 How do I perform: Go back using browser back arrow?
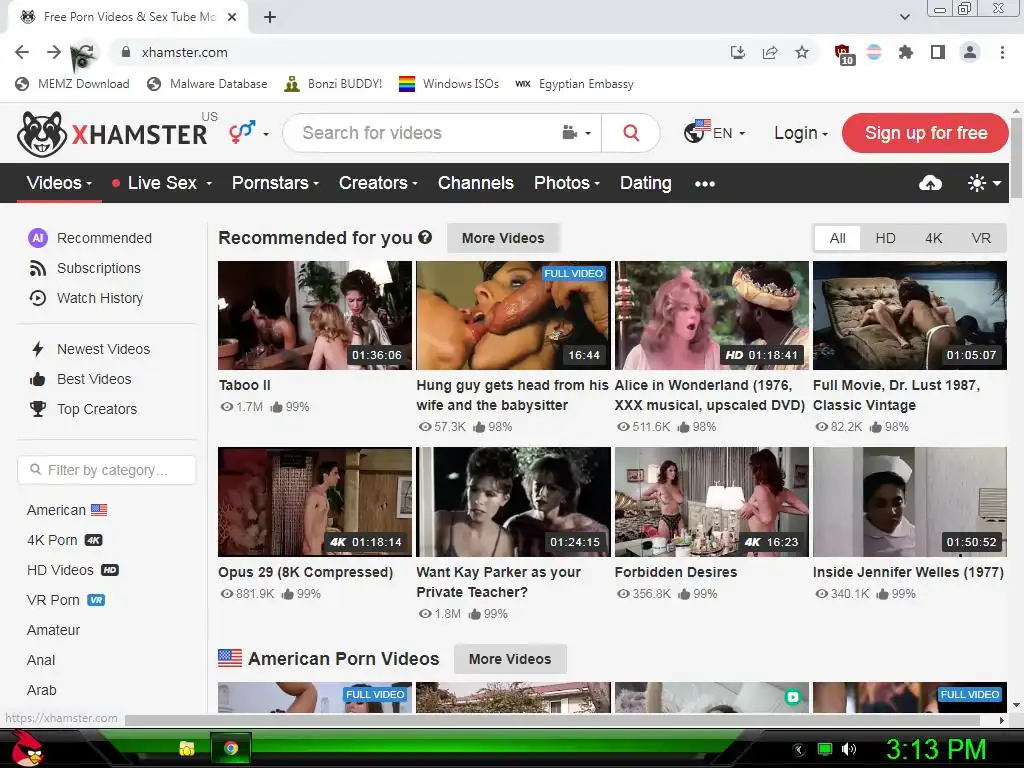click(22, 52)
